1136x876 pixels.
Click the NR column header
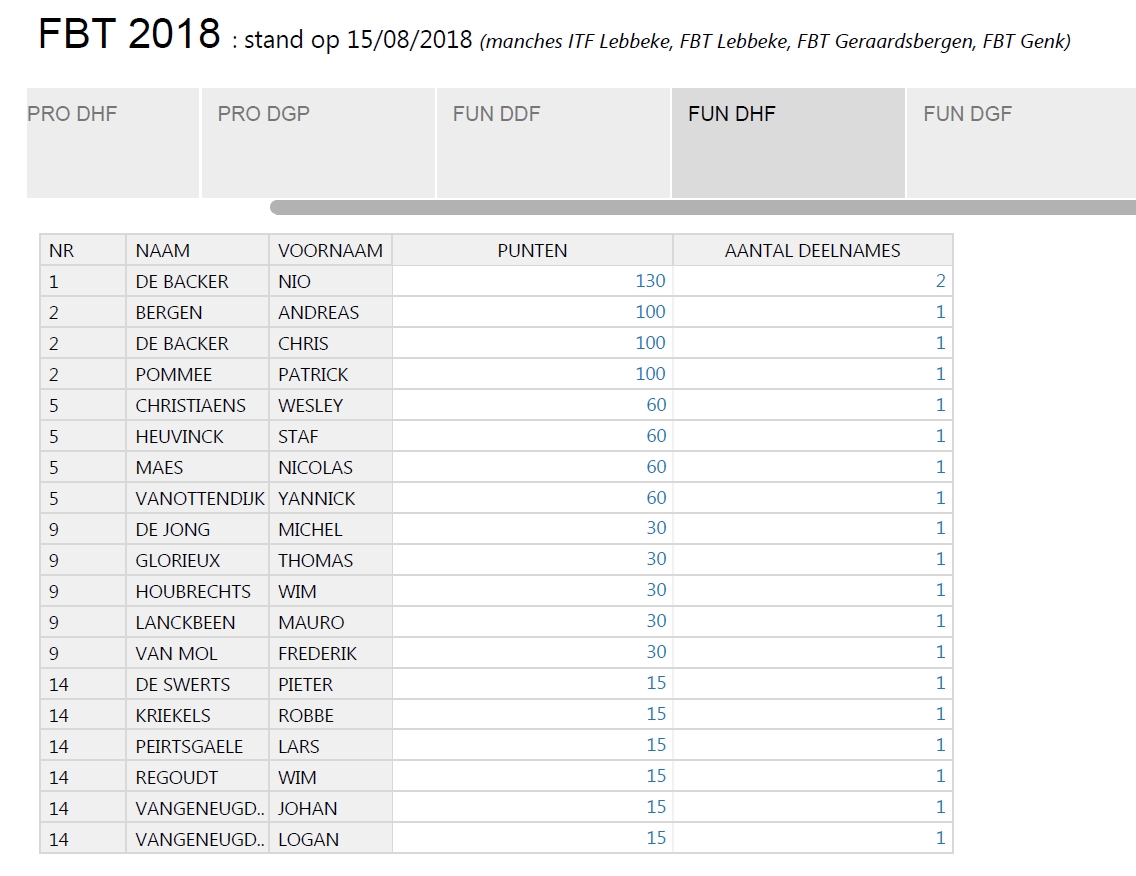point(83,250)
